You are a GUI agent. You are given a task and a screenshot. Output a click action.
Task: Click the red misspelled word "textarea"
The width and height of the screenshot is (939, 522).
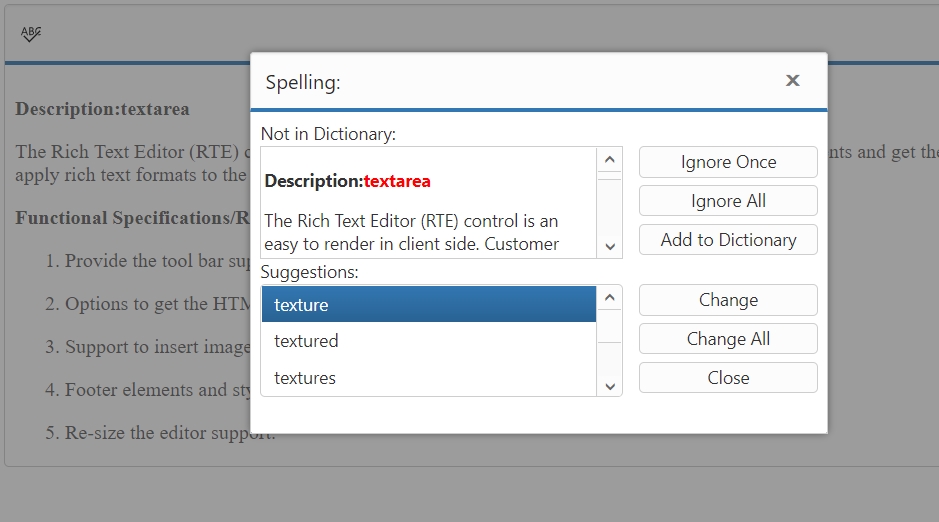click(x=397, y=182)
